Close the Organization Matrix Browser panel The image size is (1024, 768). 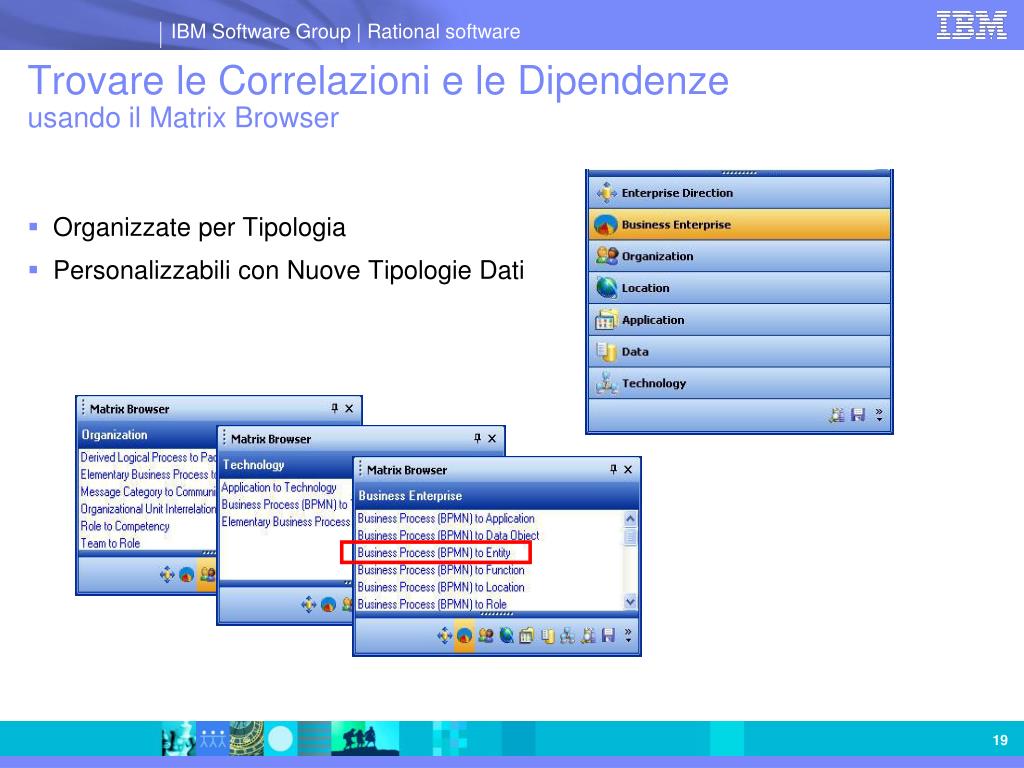(349, 408)
